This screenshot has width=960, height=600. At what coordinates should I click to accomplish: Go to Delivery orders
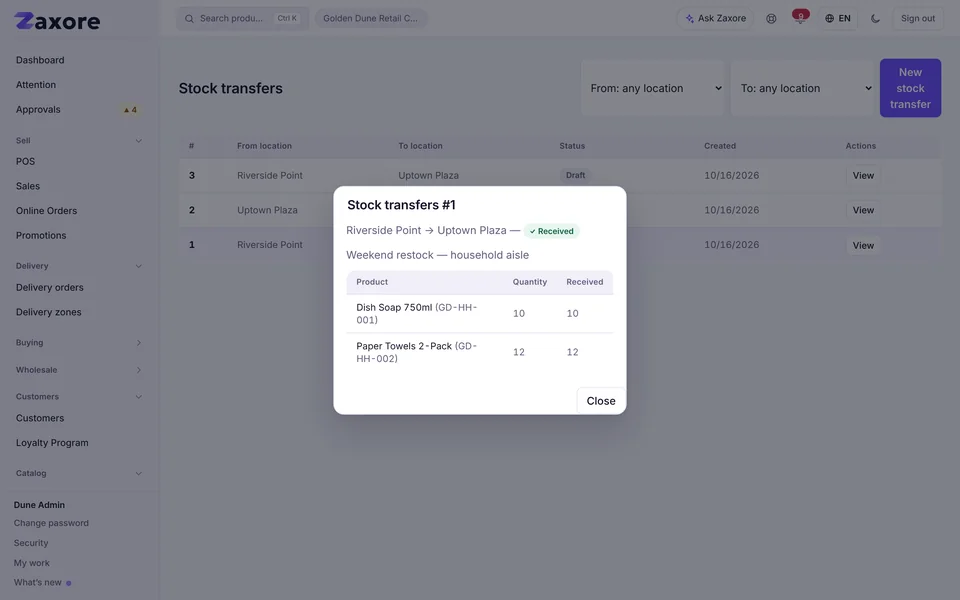[50, 287]
